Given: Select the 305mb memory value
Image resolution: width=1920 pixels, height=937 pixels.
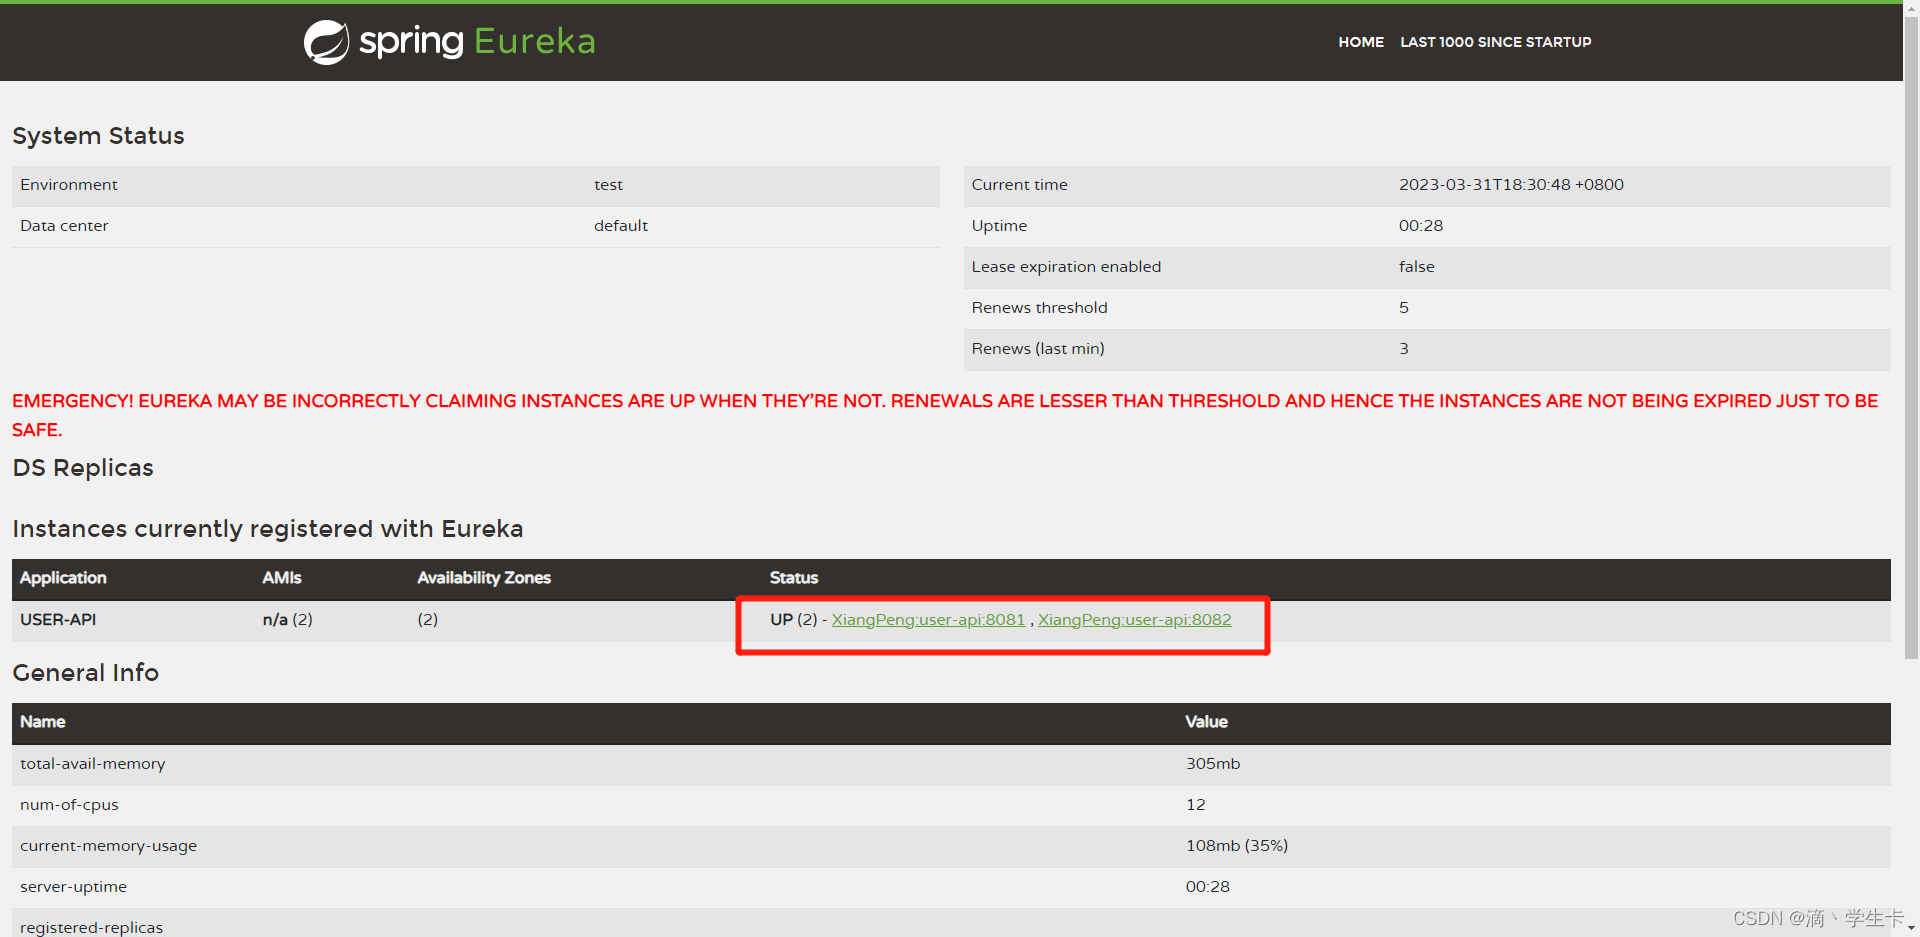Looking at the screenshot, I should (1213, 764).
